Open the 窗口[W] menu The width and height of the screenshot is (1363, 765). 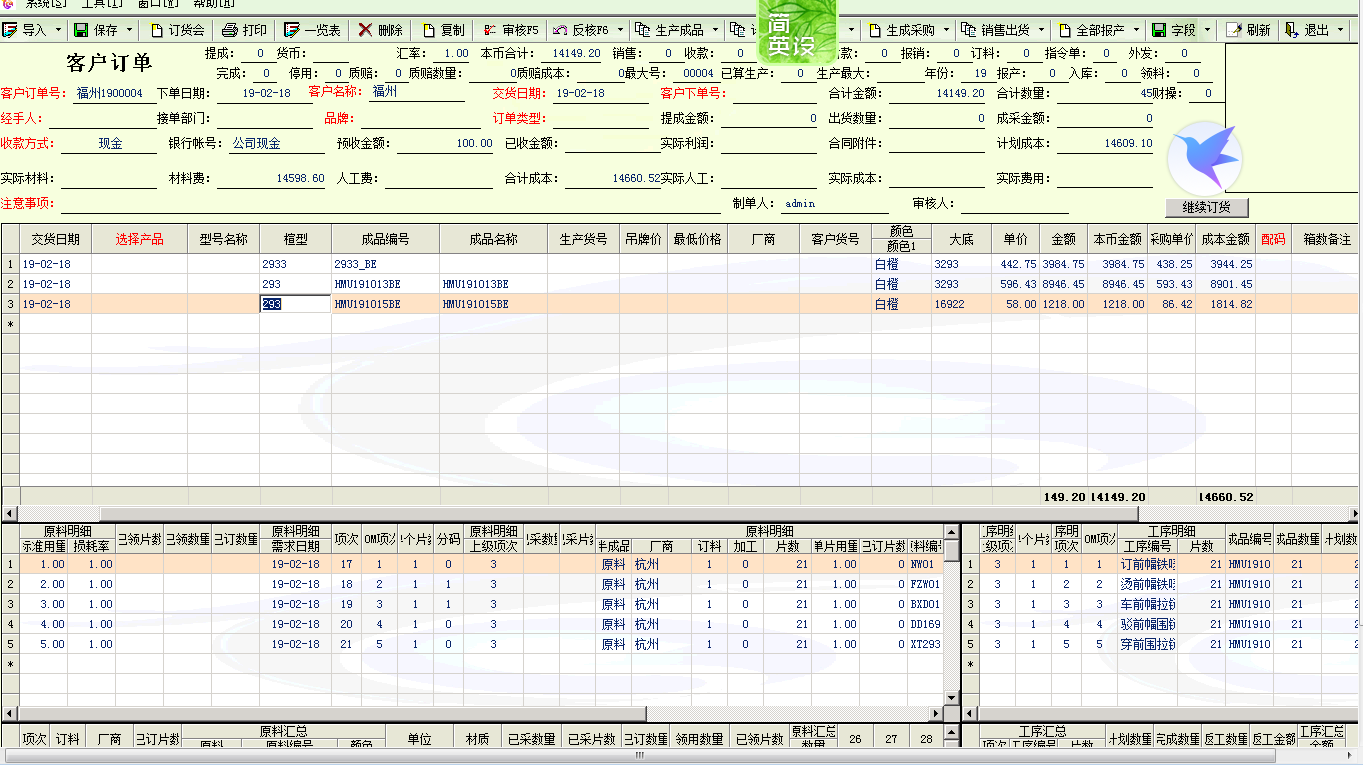tap(158, 4)
